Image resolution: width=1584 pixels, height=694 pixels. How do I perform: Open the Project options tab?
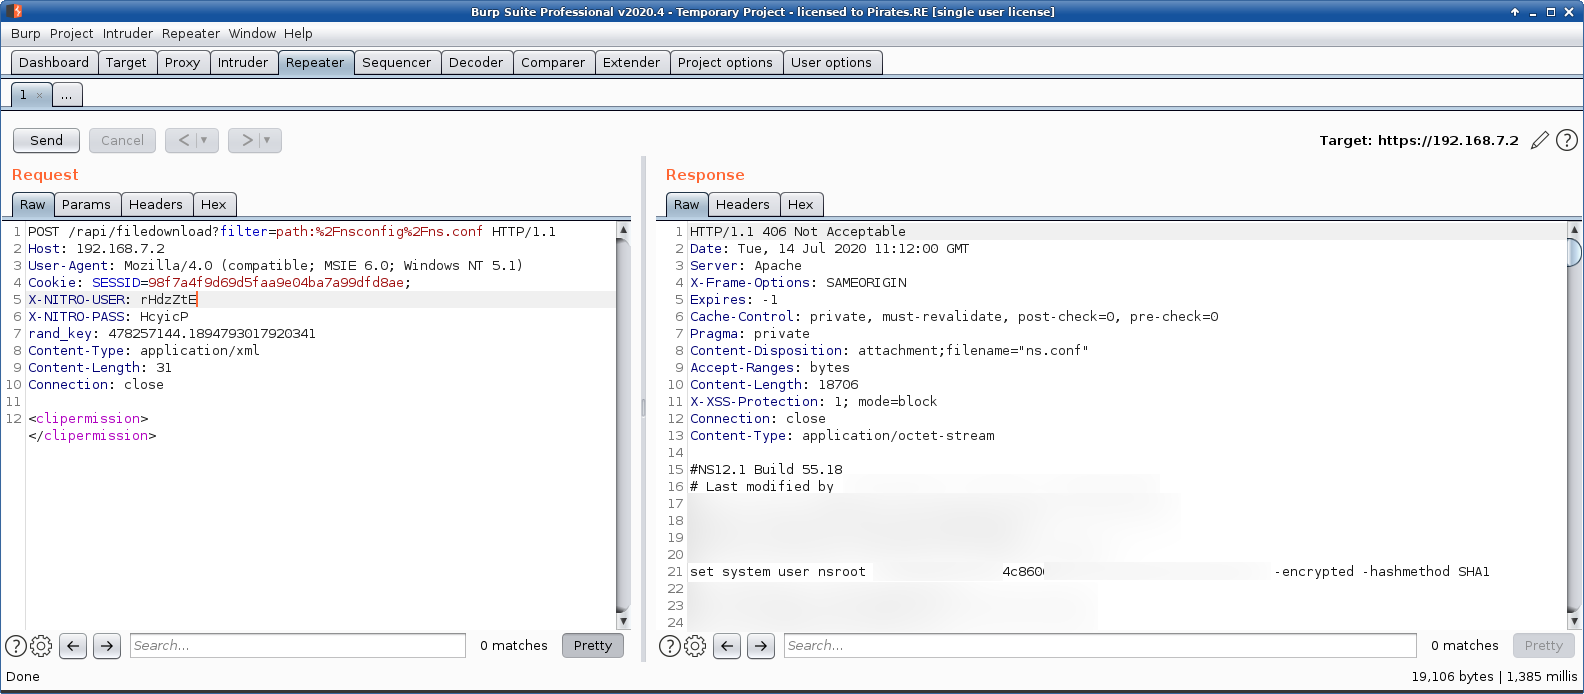[x=725, y=62]
